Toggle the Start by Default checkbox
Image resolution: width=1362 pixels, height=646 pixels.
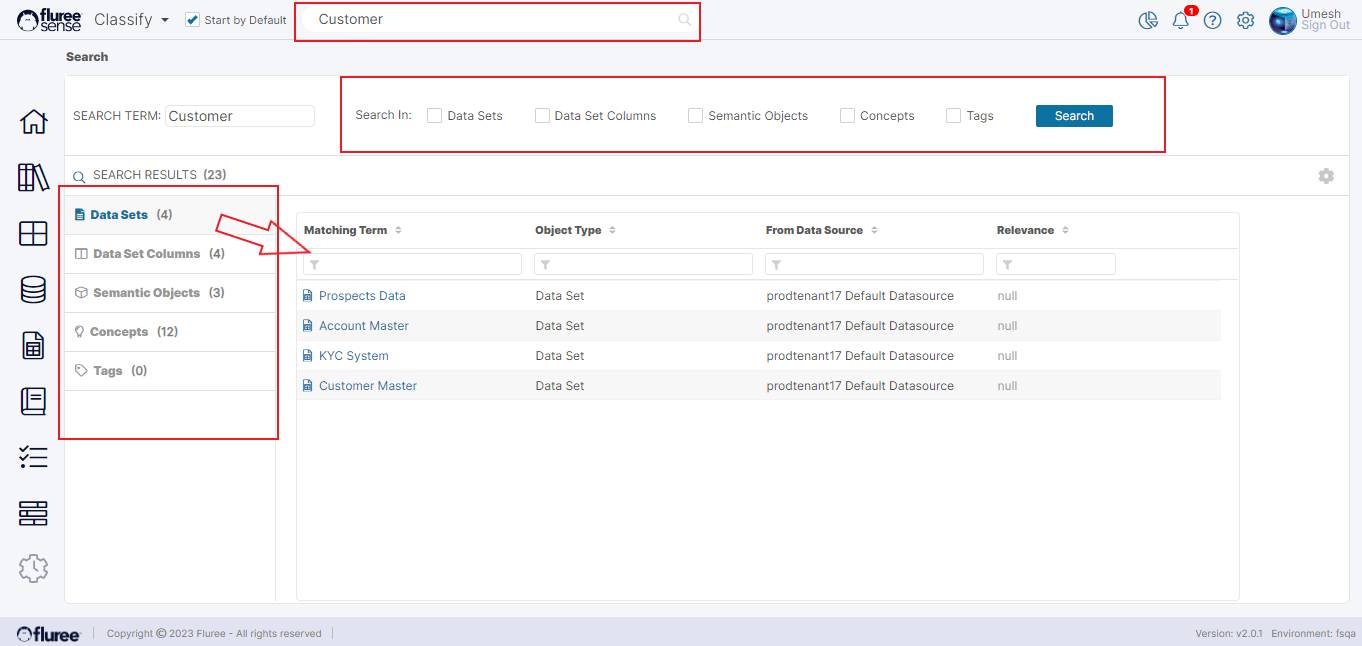193,20
